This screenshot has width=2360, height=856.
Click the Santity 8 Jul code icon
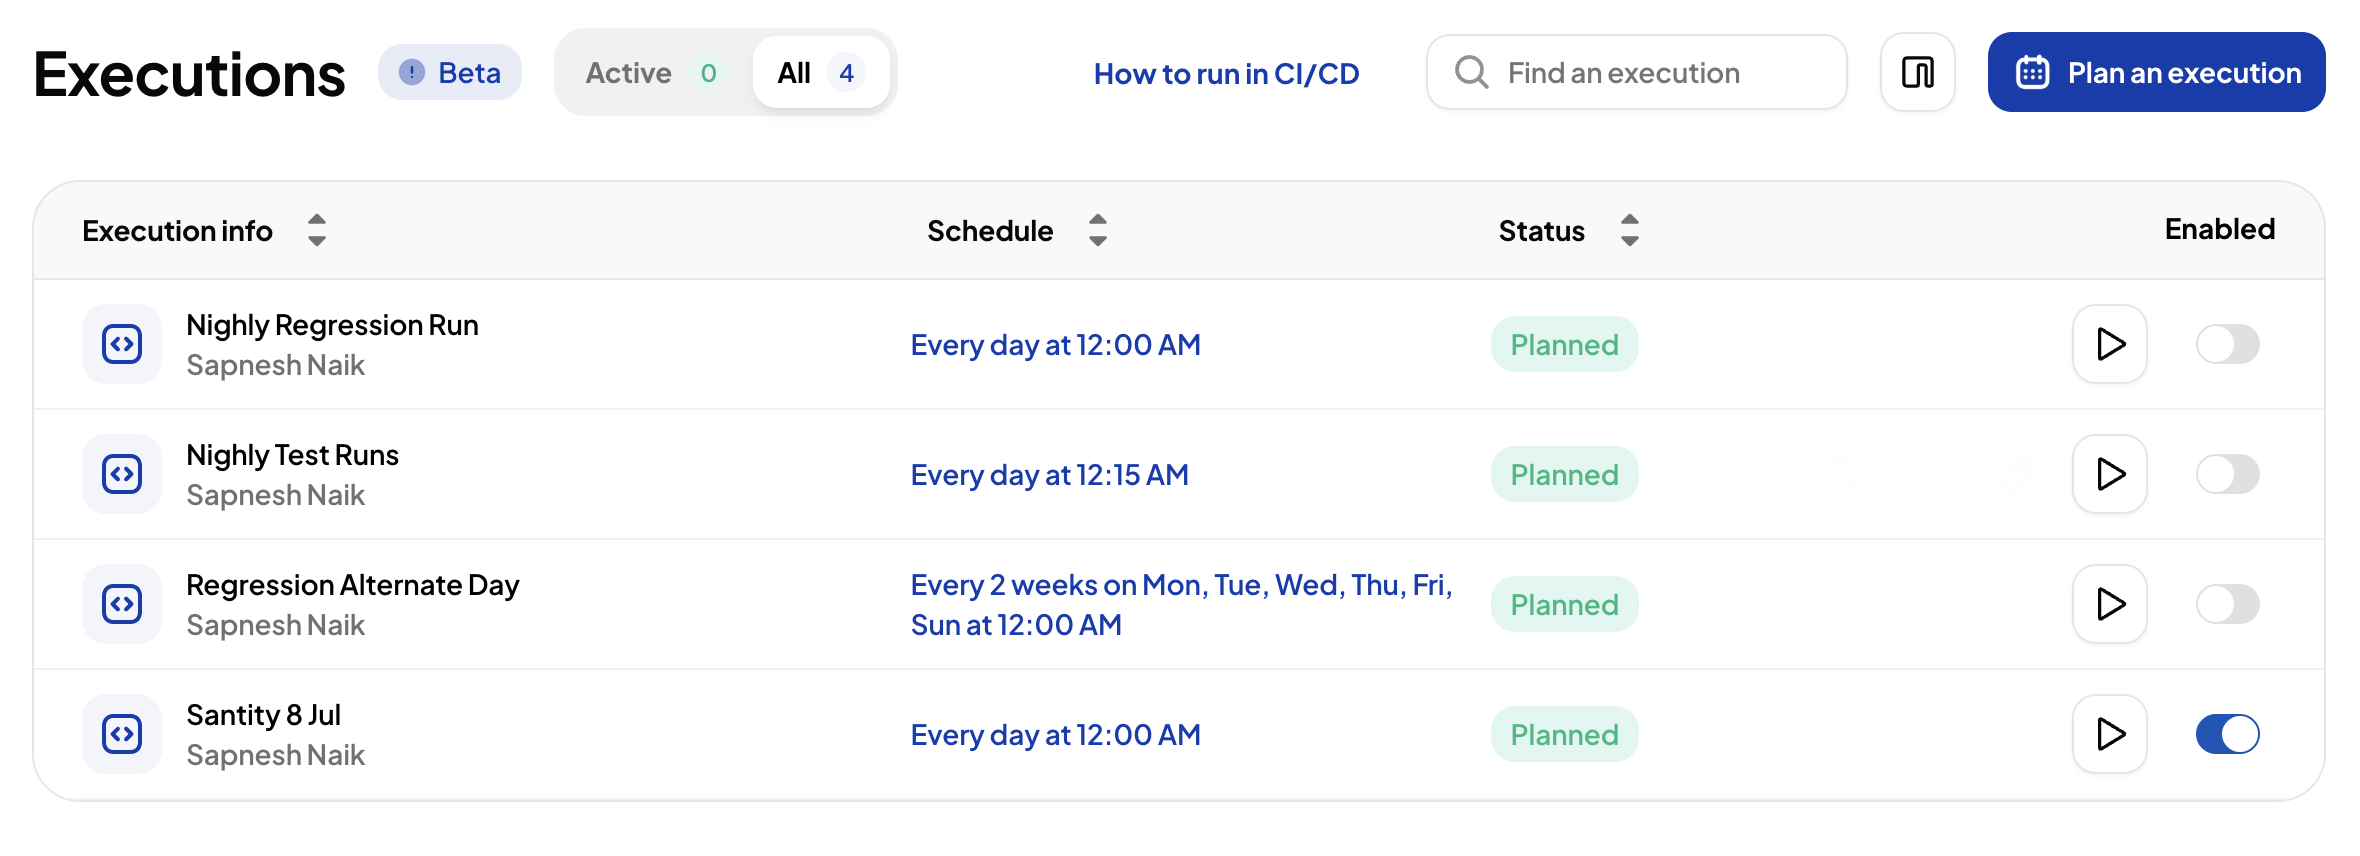tap(122, 734)
